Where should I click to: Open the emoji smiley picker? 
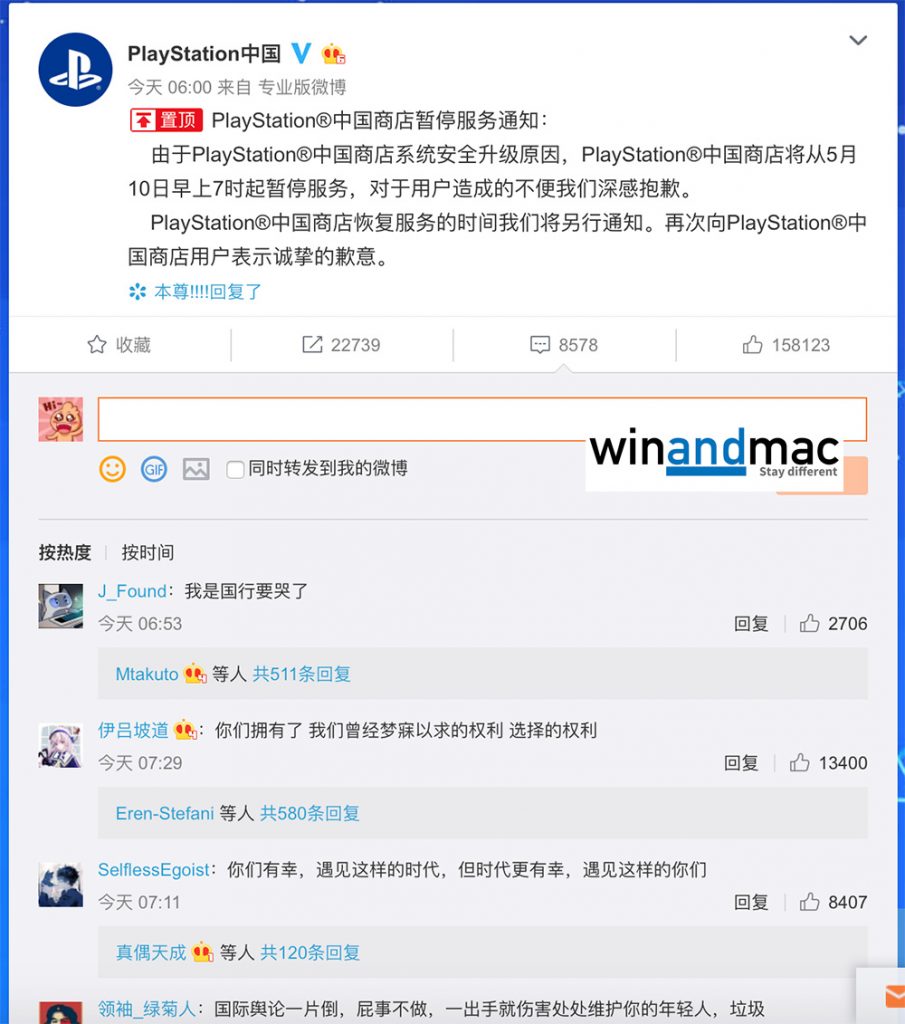click(x=112, y=469)
